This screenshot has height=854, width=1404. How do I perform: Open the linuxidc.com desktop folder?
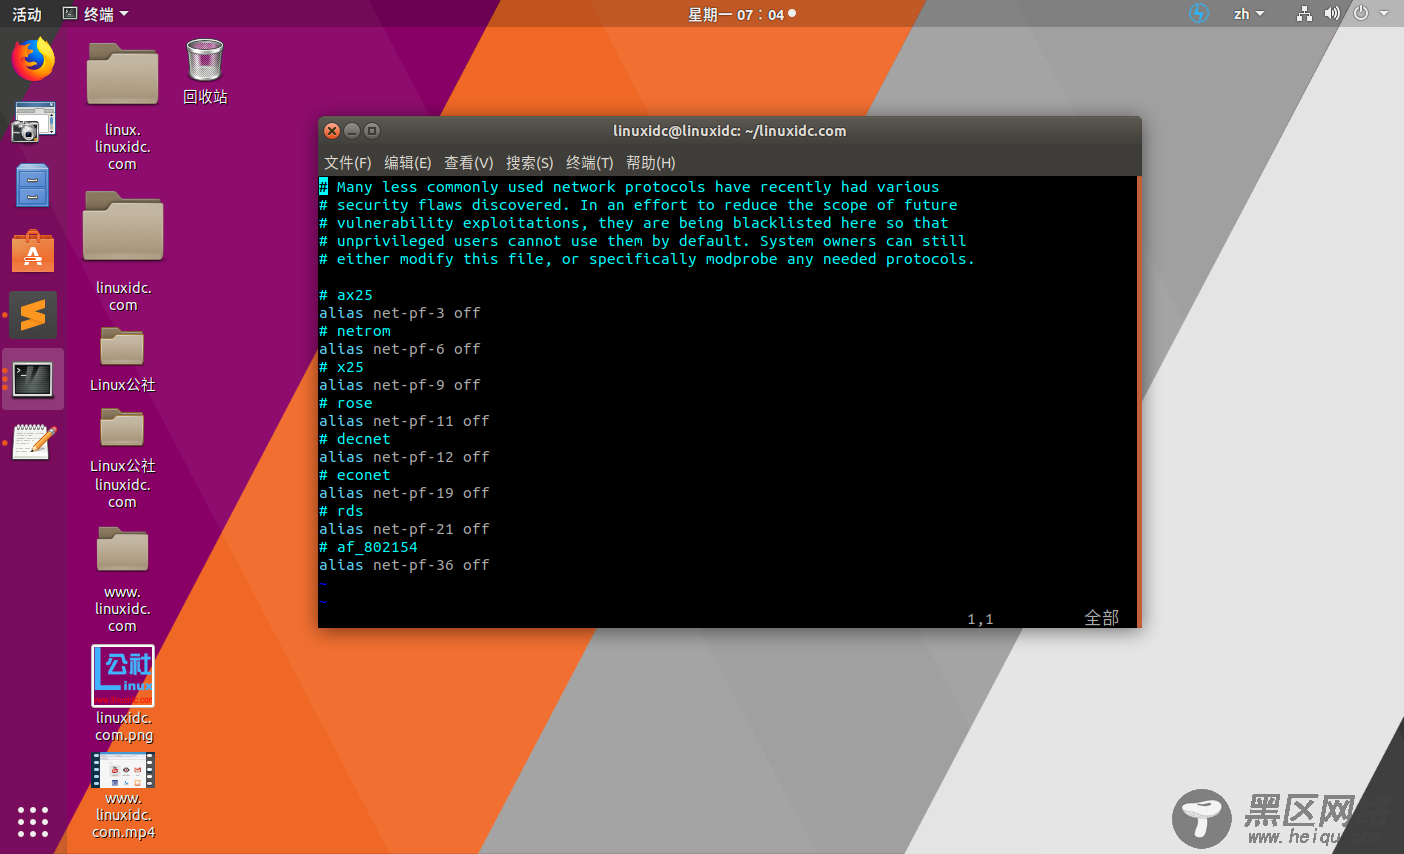click(x=123, y=251)
